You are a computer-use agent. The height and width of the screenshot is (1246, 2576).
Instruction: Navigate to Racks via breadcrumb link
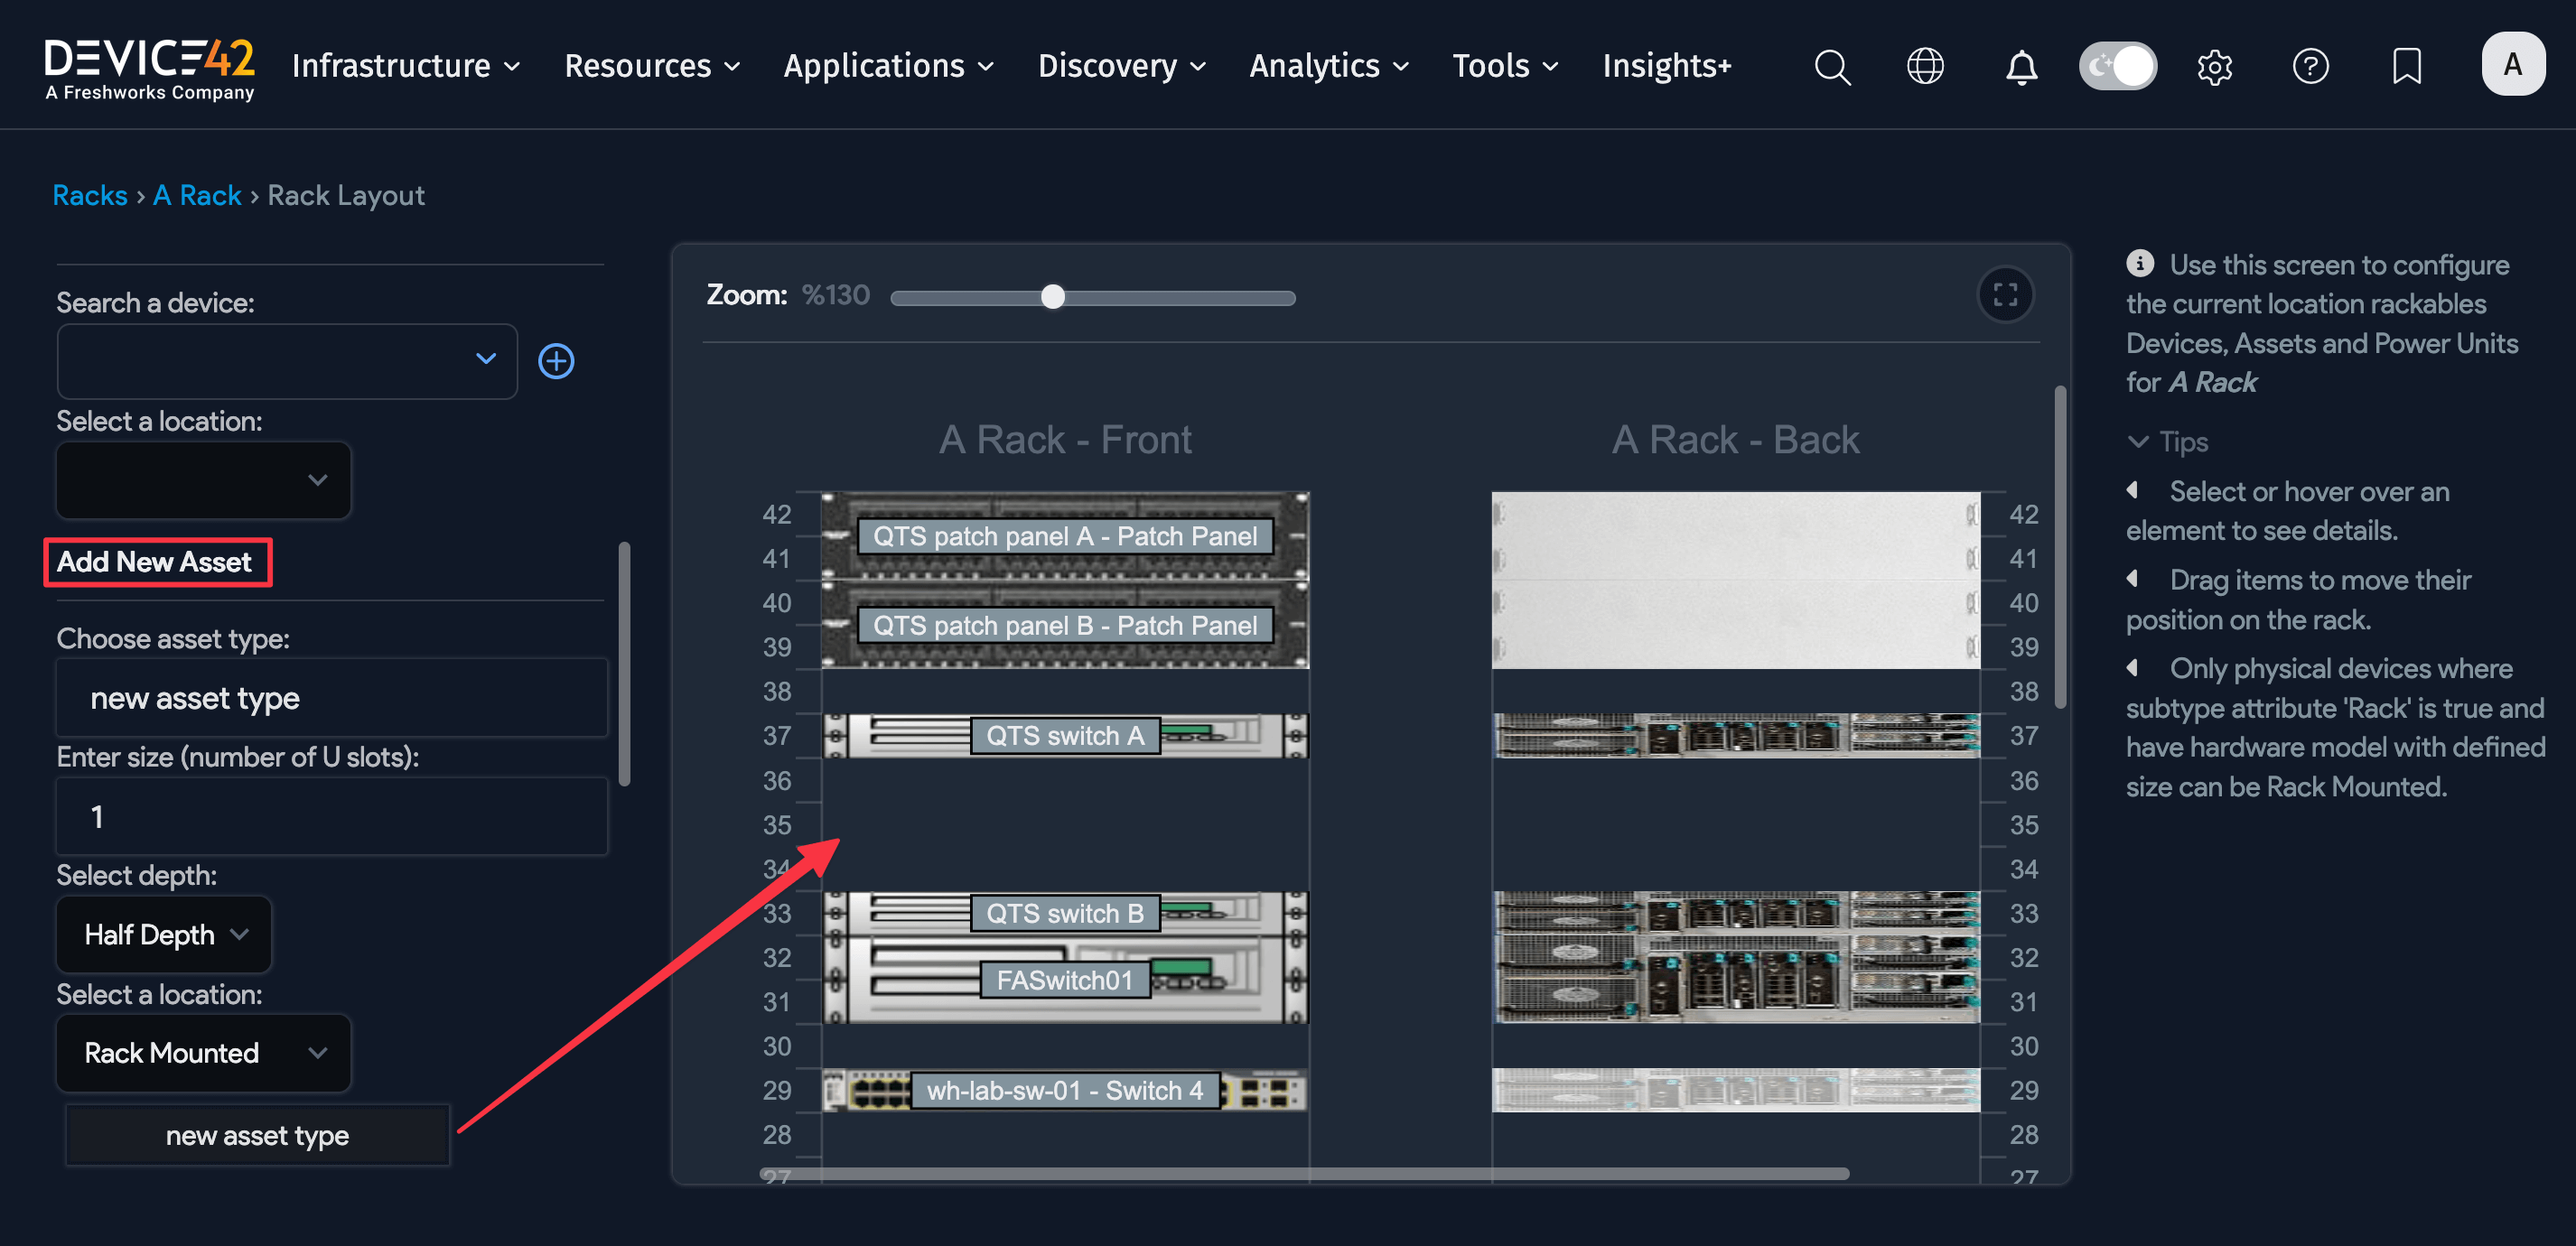click(89, 195)
